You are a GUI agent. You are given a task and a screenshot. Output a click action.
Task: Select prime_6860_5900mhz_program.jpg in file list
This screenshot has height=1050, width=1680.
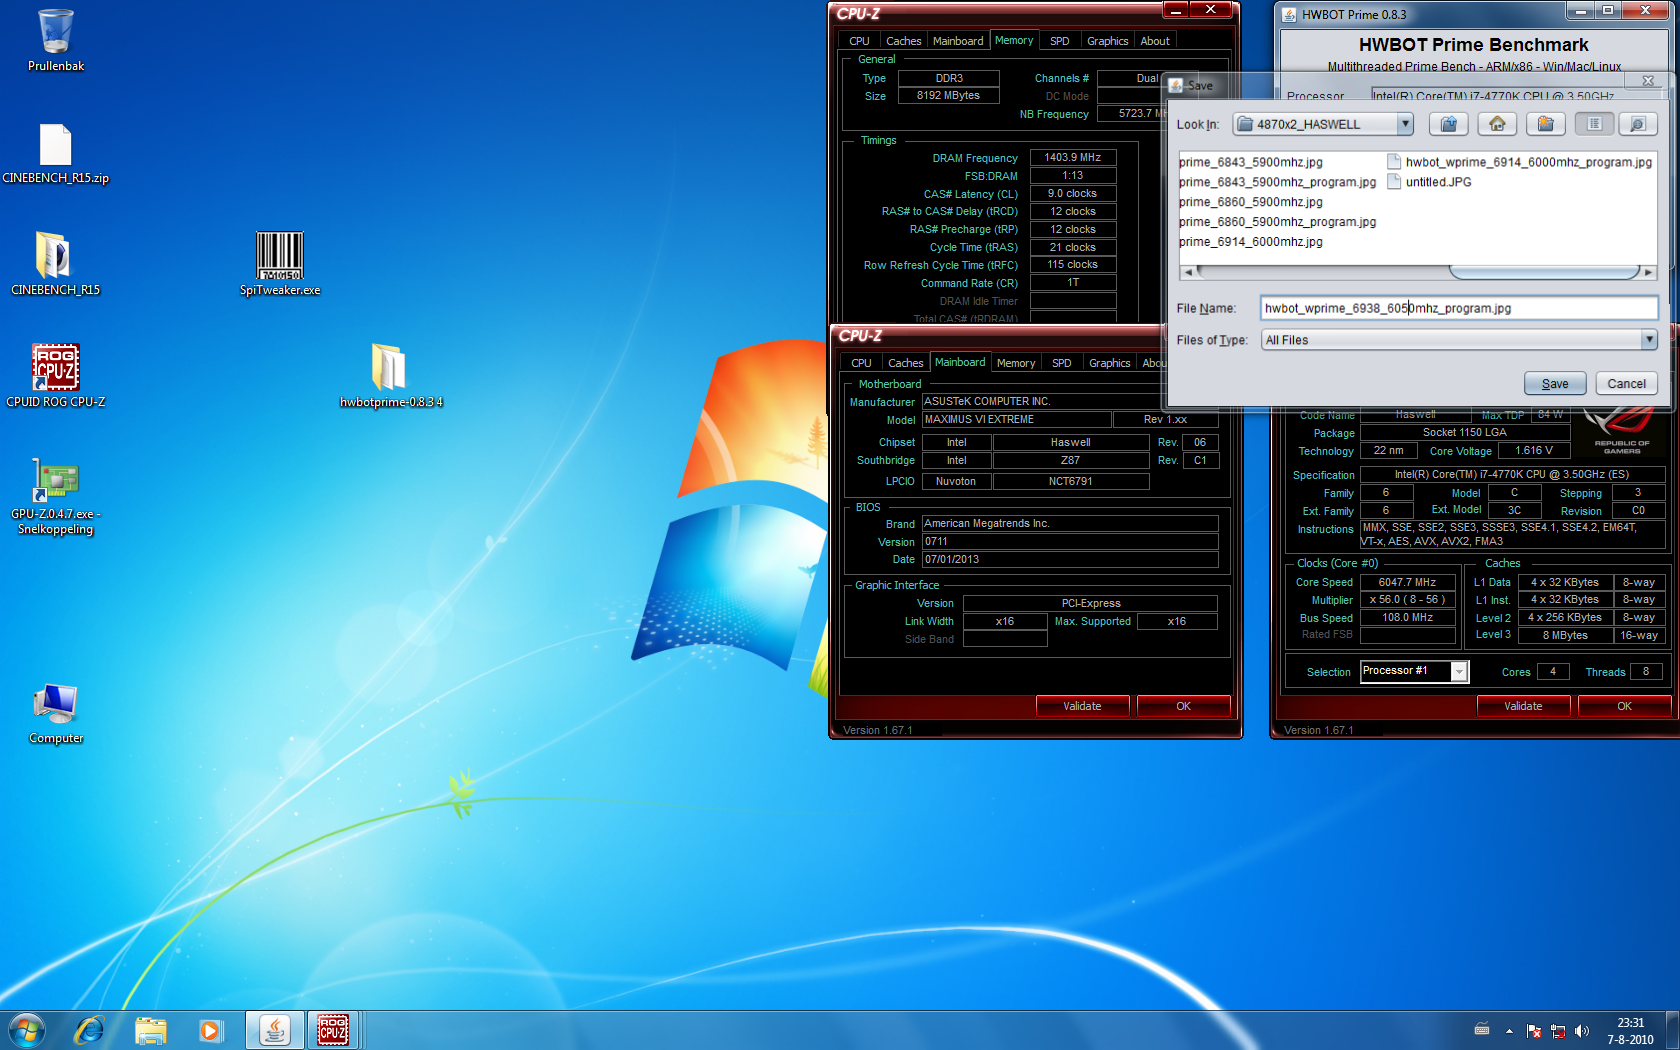[x=1277, y=222]
